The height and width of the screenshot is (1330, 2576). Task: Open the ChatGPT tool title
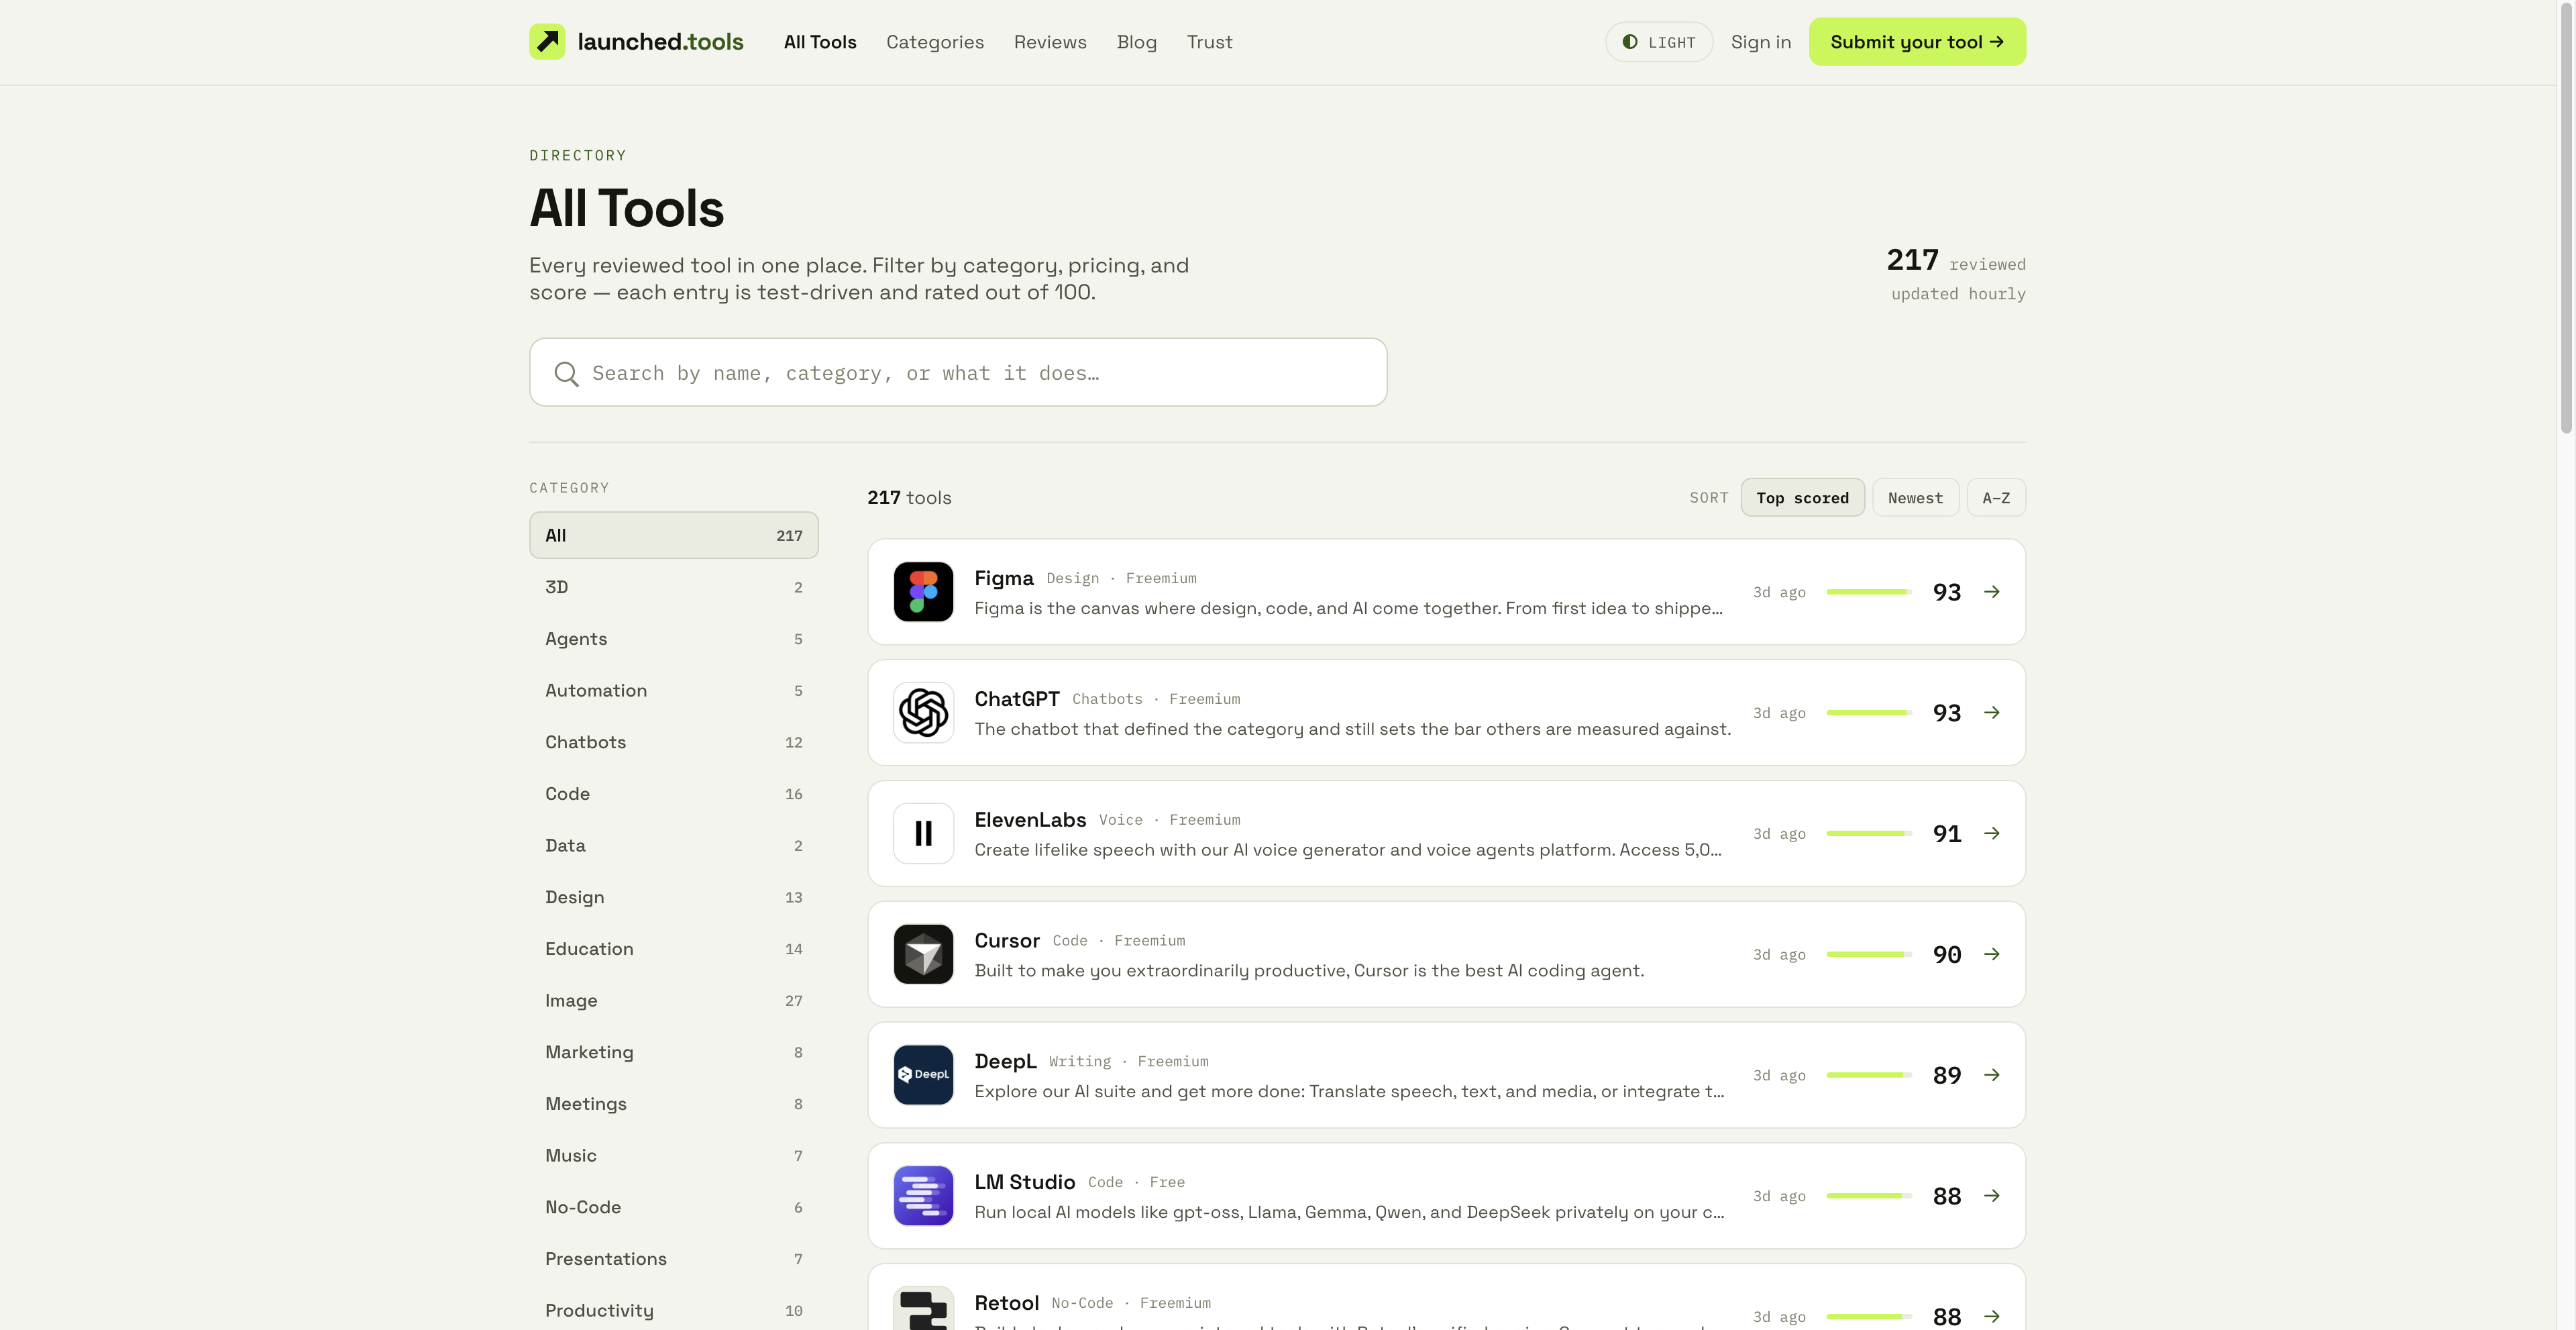(1017, 699)
